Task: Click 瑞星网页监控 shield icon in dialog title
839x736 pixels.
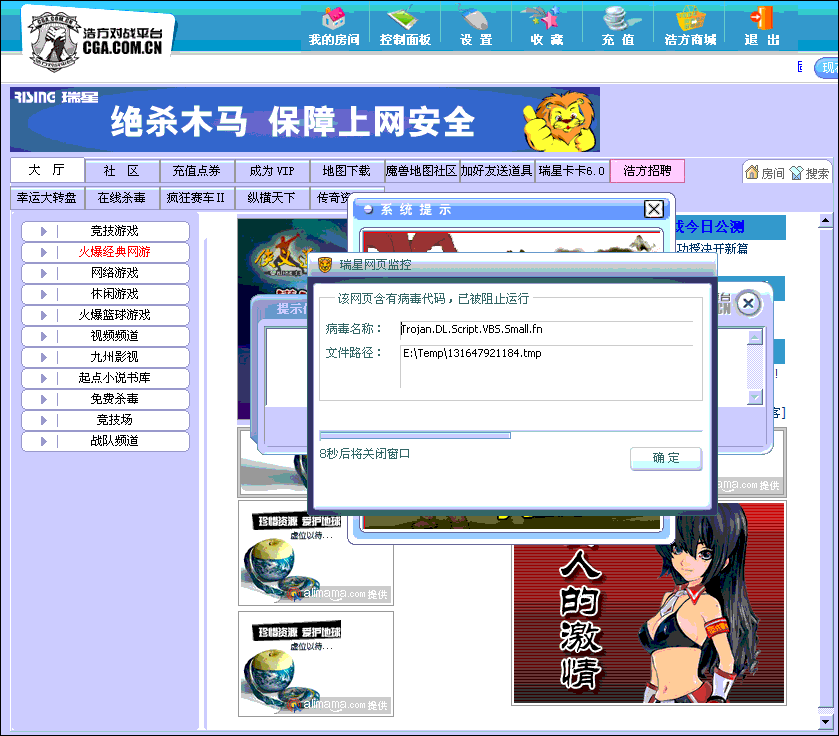Action: click(x=325, y=264)
